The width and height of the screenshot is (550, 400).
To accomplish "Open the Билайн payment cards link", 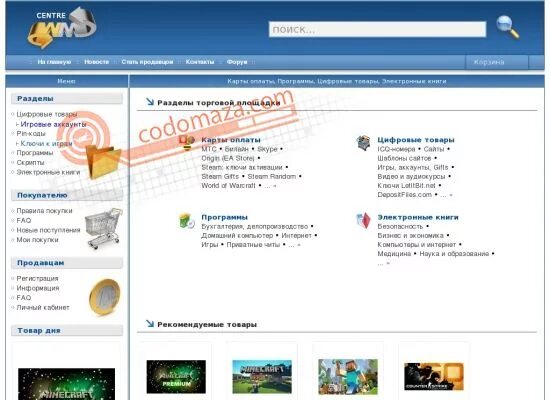I will coord(236,149).
